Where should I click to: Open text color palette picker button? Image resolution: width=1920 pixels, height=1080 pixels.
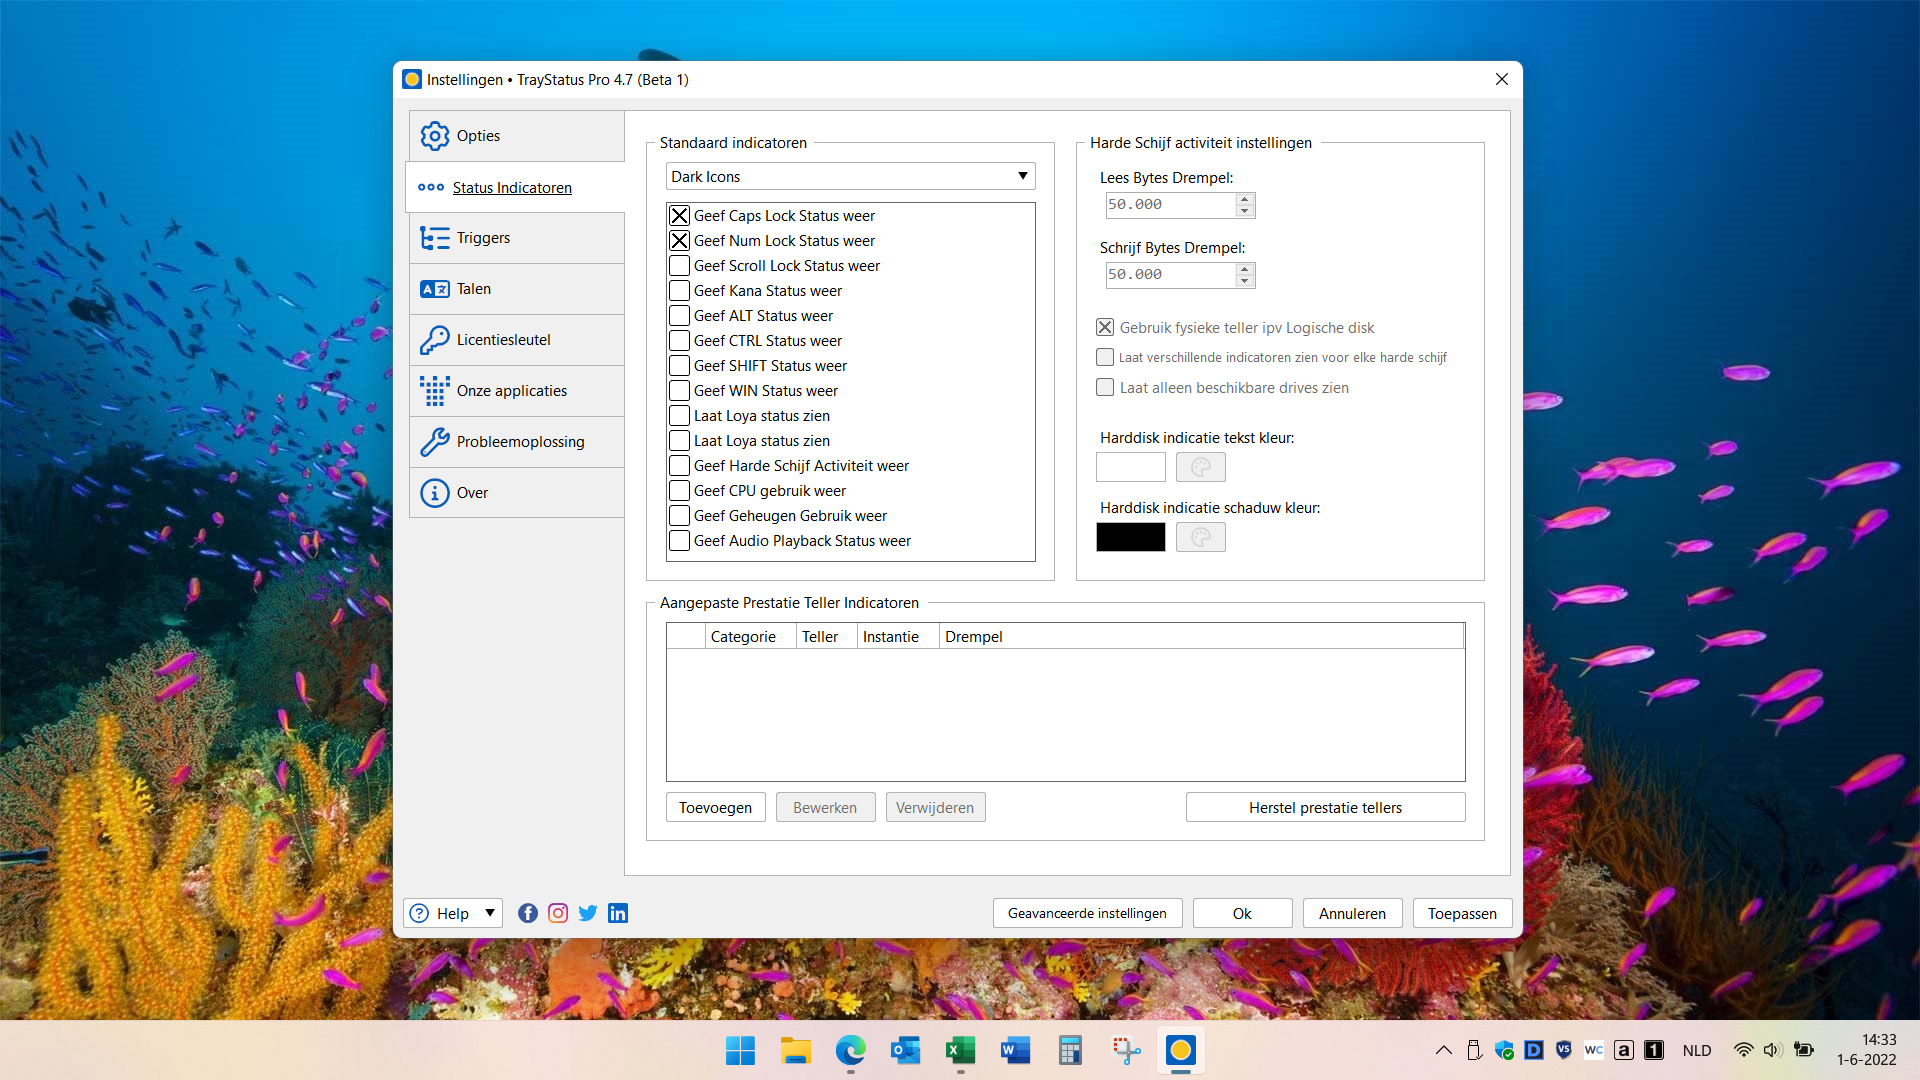1200,467
